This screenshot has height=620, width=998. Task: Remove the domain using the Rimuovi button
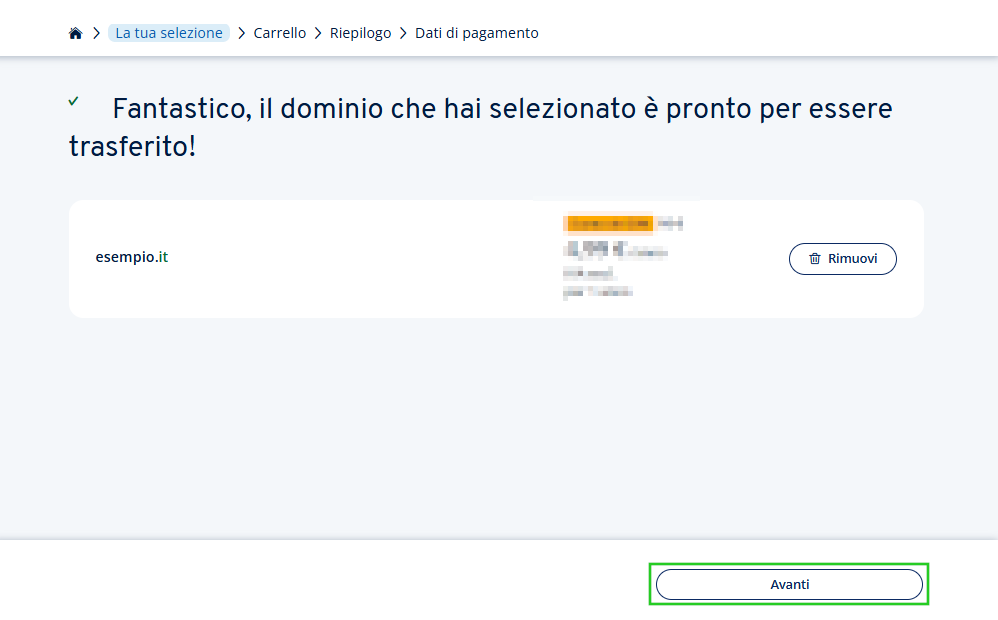[843, 258]
